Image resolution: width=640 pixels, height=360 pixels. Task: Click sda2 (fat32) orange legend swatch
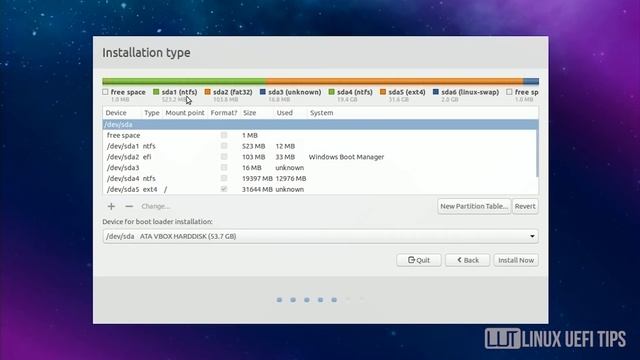[207, 92]
